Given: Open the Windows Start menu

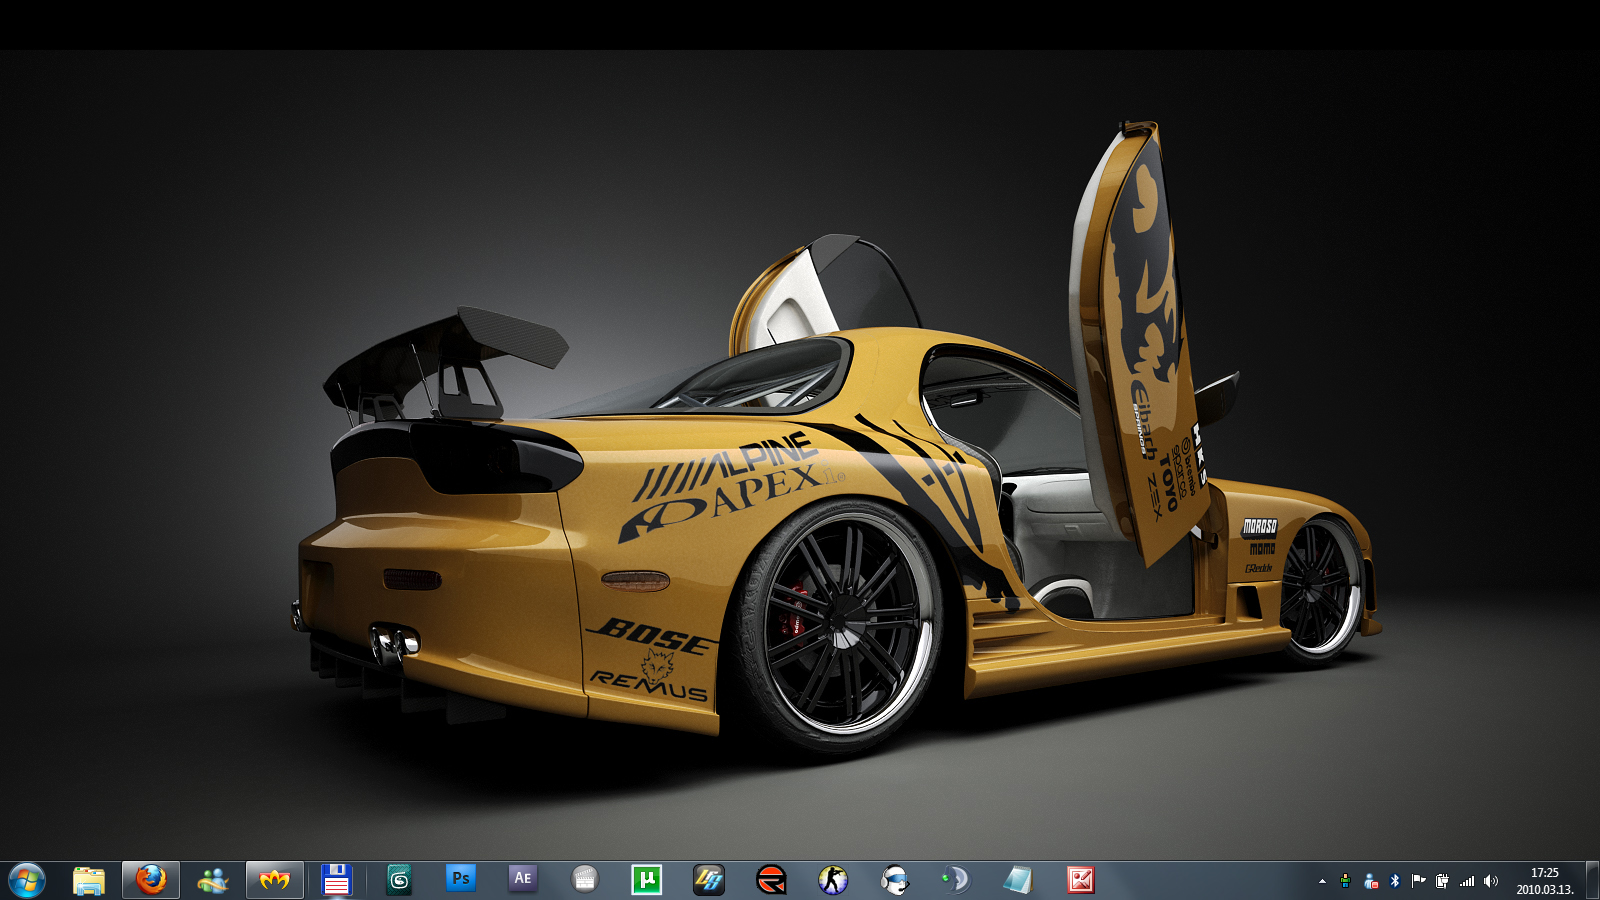Looking at the screenshot, I should 27,880.
